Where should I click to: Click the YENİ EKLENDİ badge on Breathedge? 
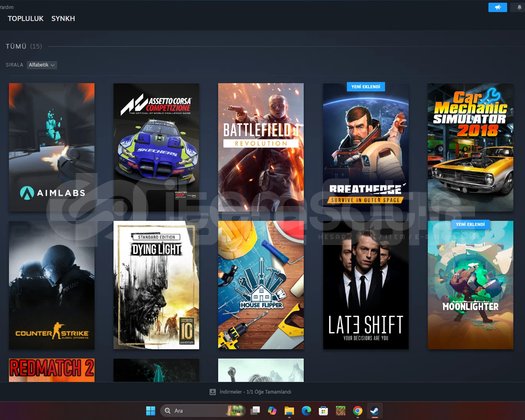click(366, 87)
